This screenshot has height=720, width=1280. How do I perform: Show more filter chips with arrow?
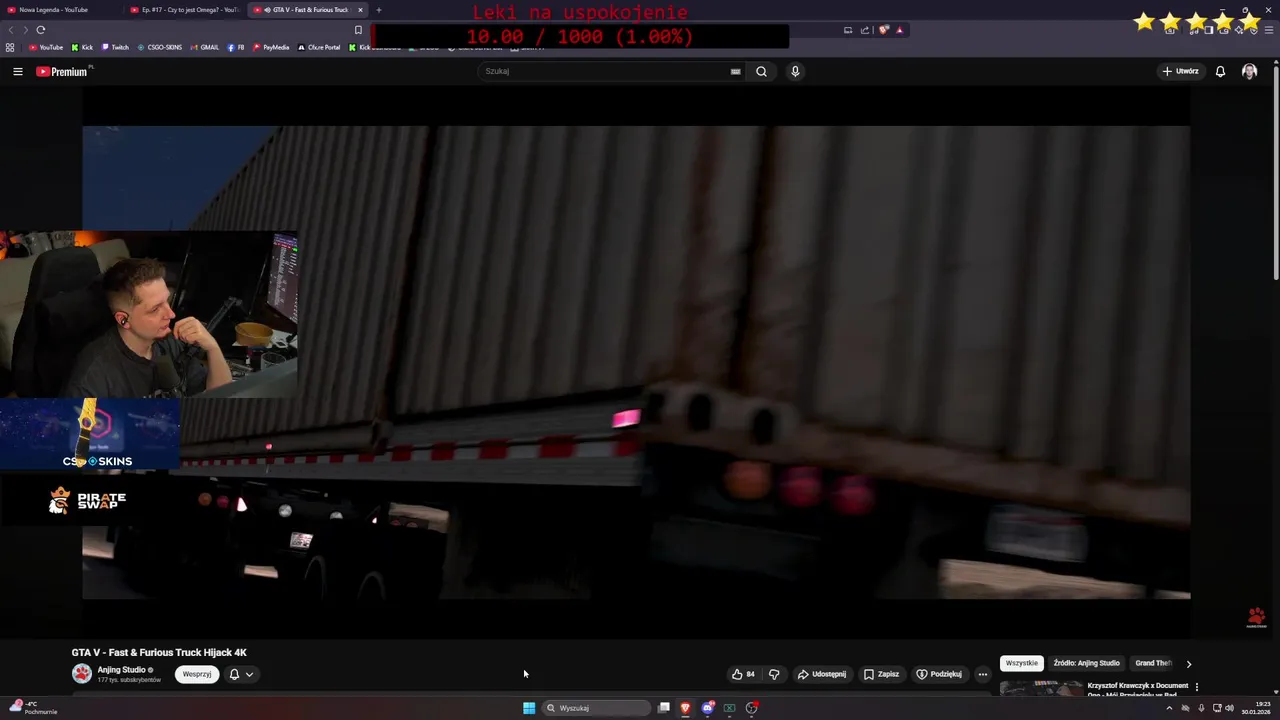1188,663
